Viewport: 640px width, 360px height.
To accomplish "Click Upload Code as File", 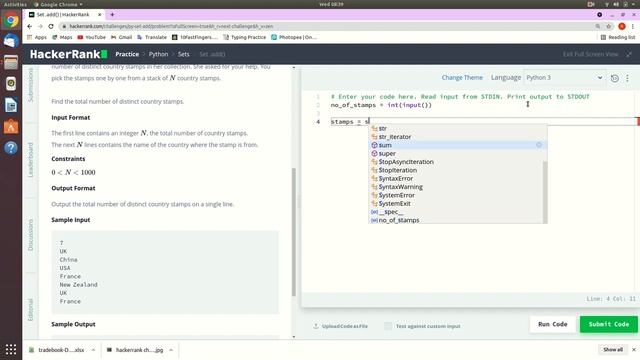I will point(340,326).
